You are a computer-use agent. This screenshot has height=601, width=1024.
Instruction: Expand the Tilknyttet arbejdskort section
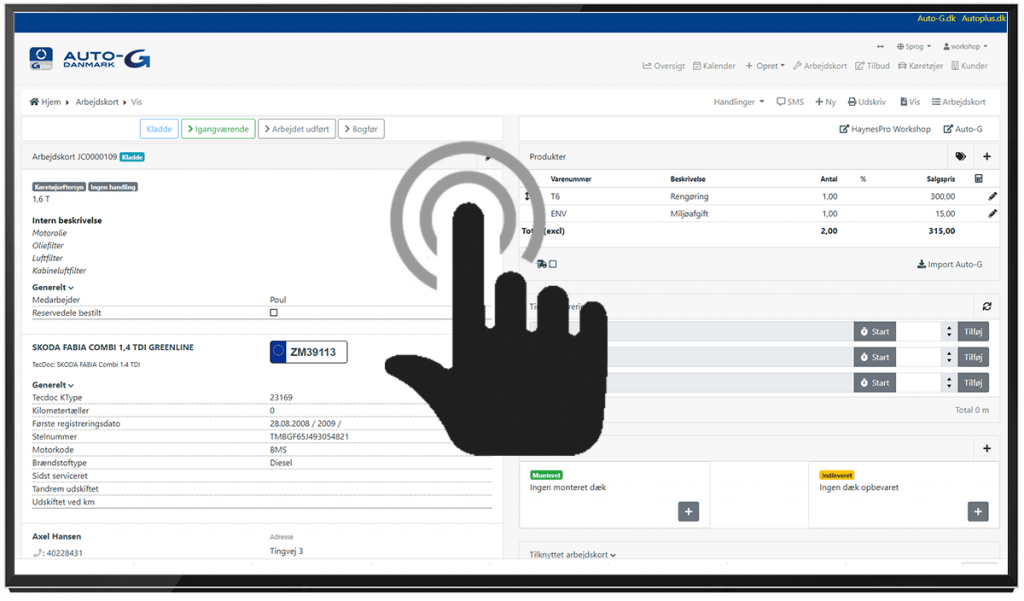573,555
